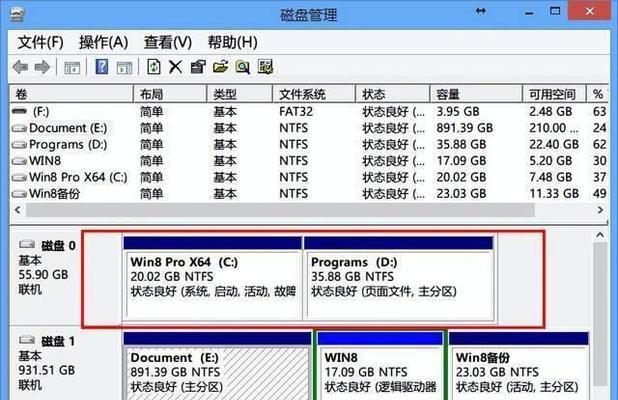The height and width of the screenshot is (400, 618).
Task: Select the WIN8 name in volume list
Action: (45, 161)
